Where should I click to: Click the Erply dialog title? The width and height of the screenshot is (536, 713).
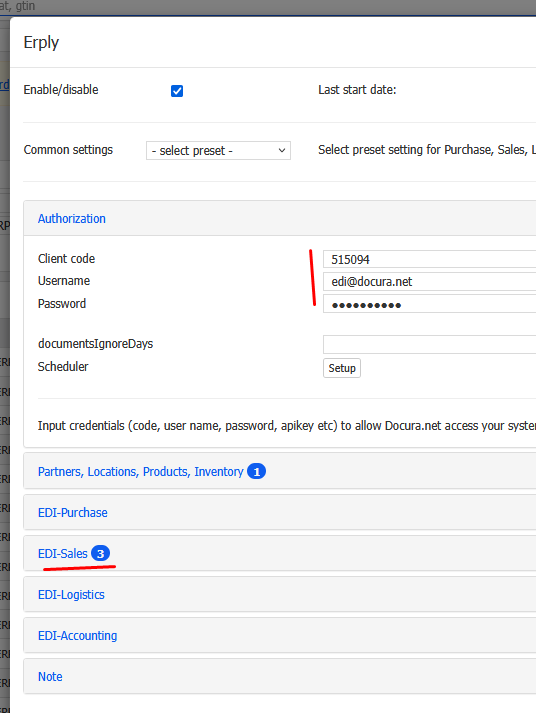(x=41, y=42)
